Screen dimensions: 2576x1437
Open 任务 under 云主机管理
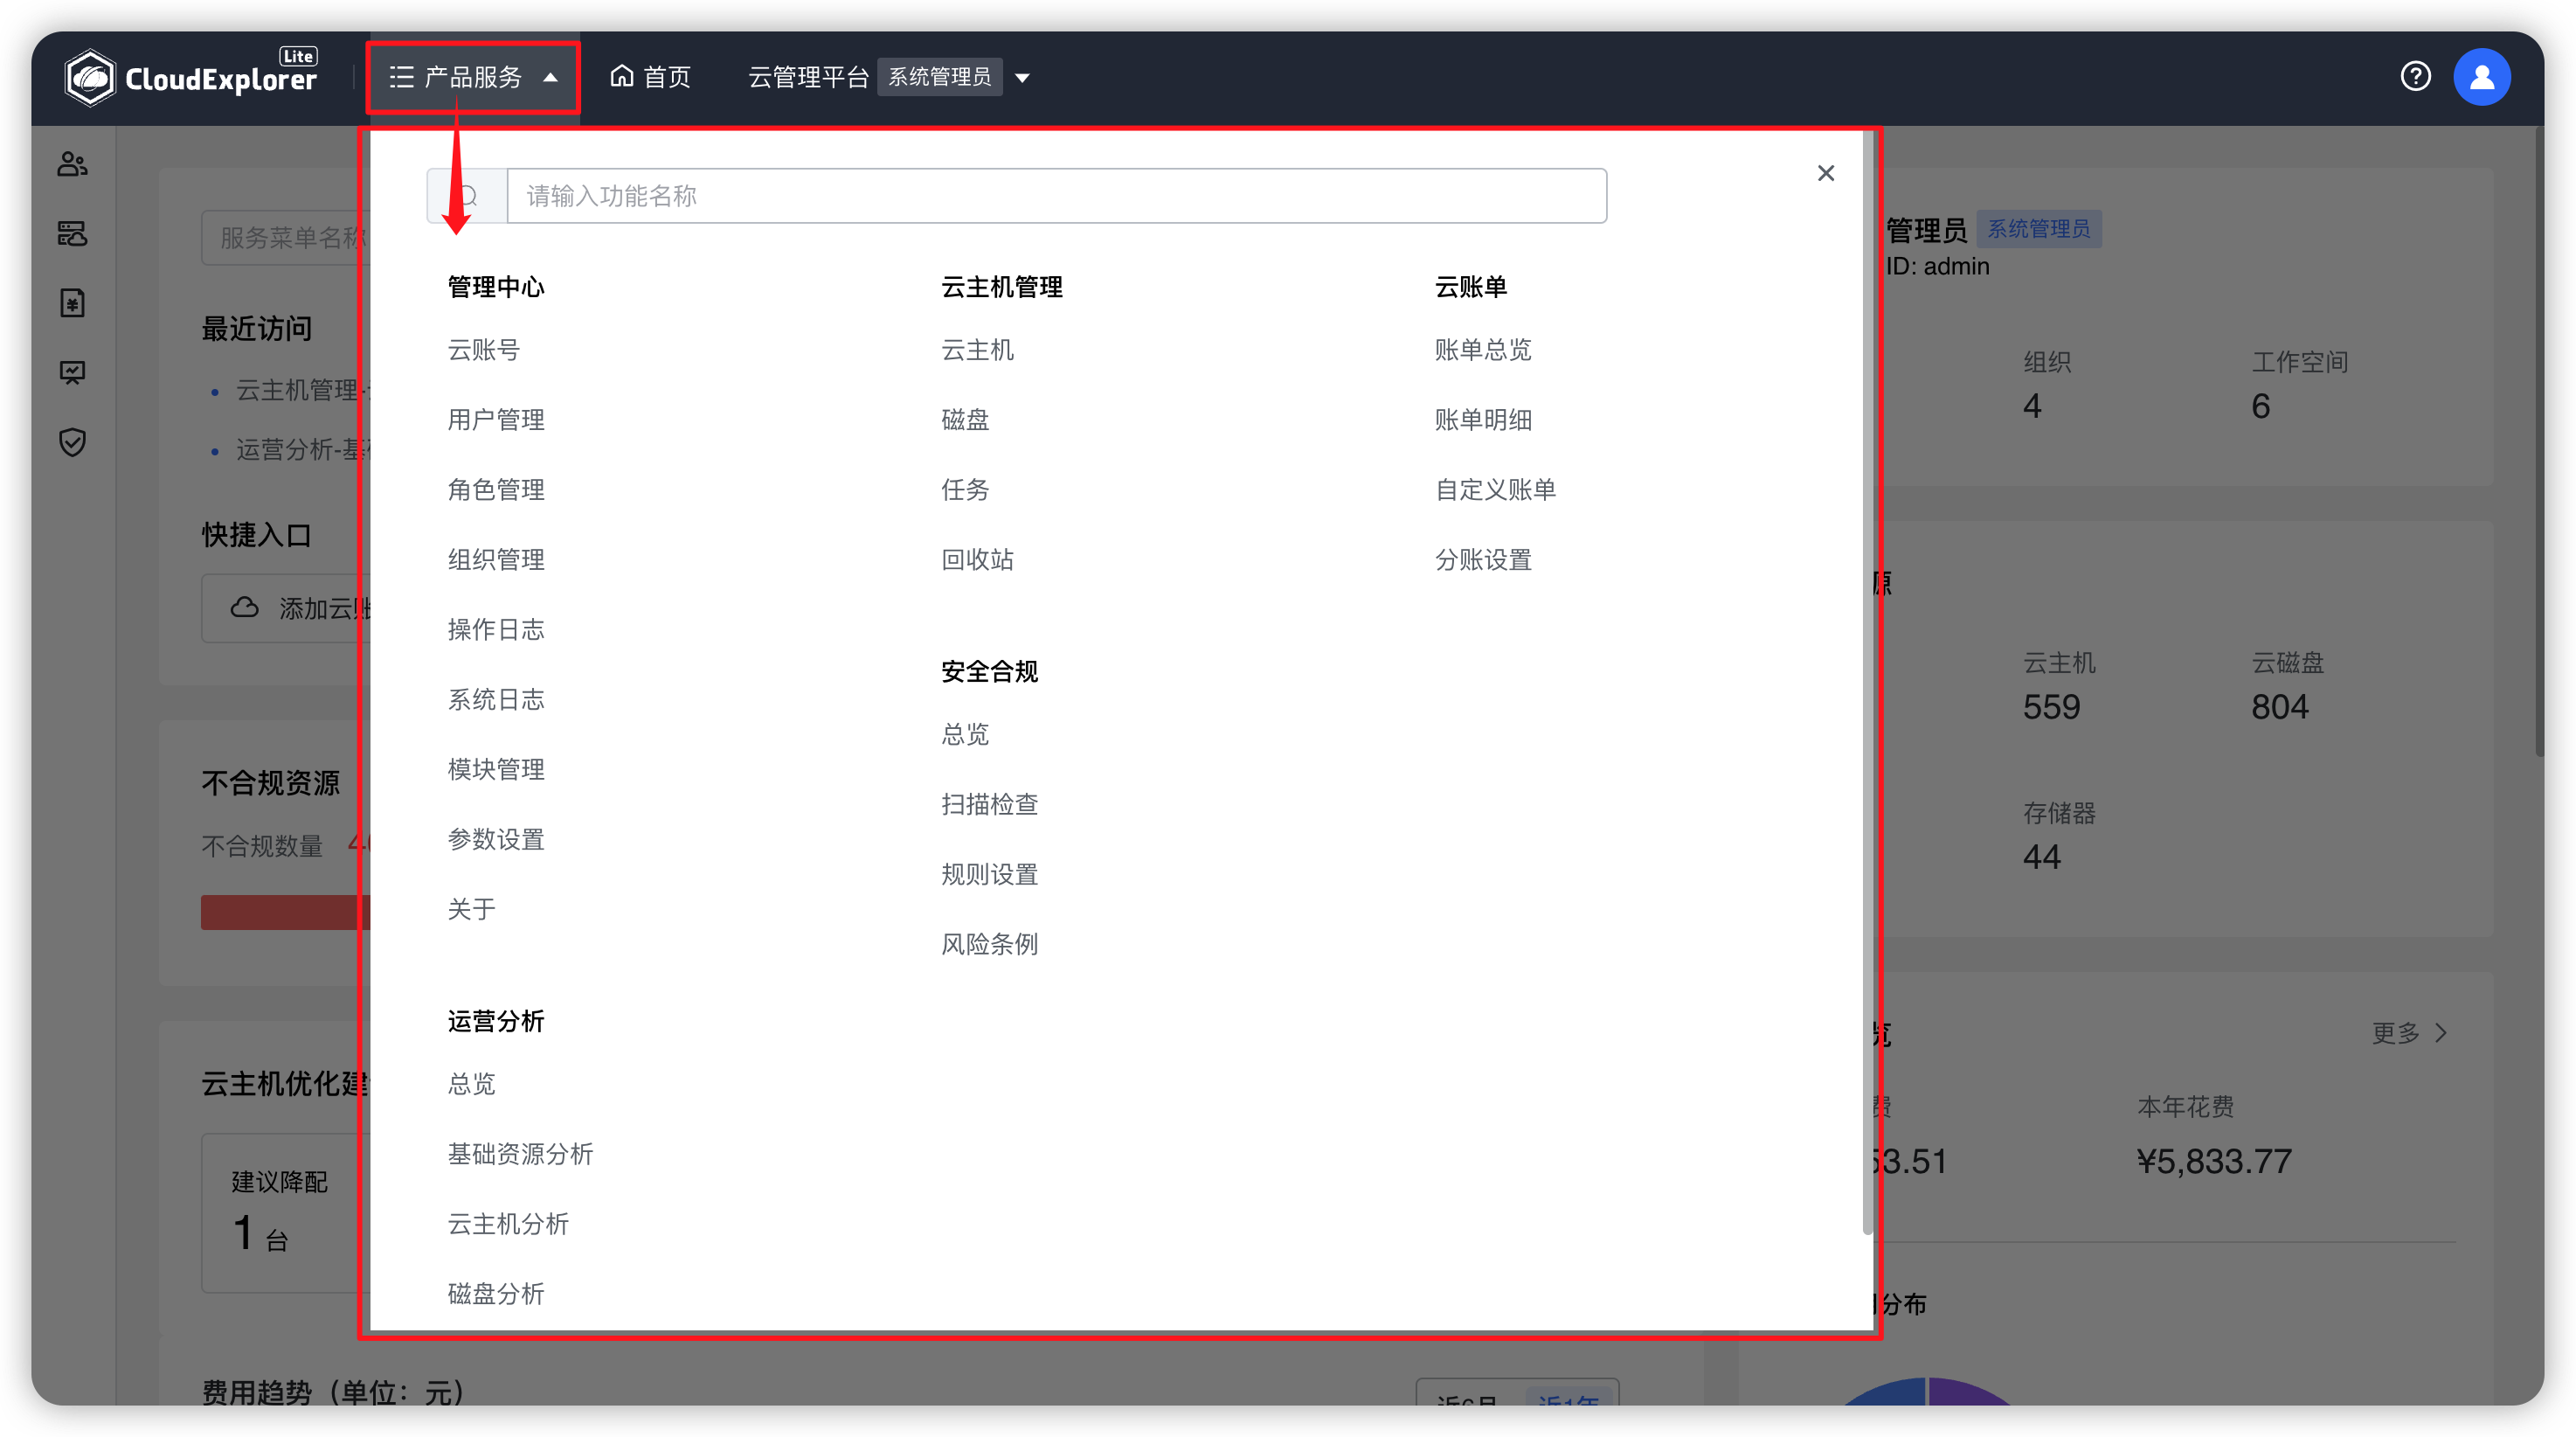[965, 490]
